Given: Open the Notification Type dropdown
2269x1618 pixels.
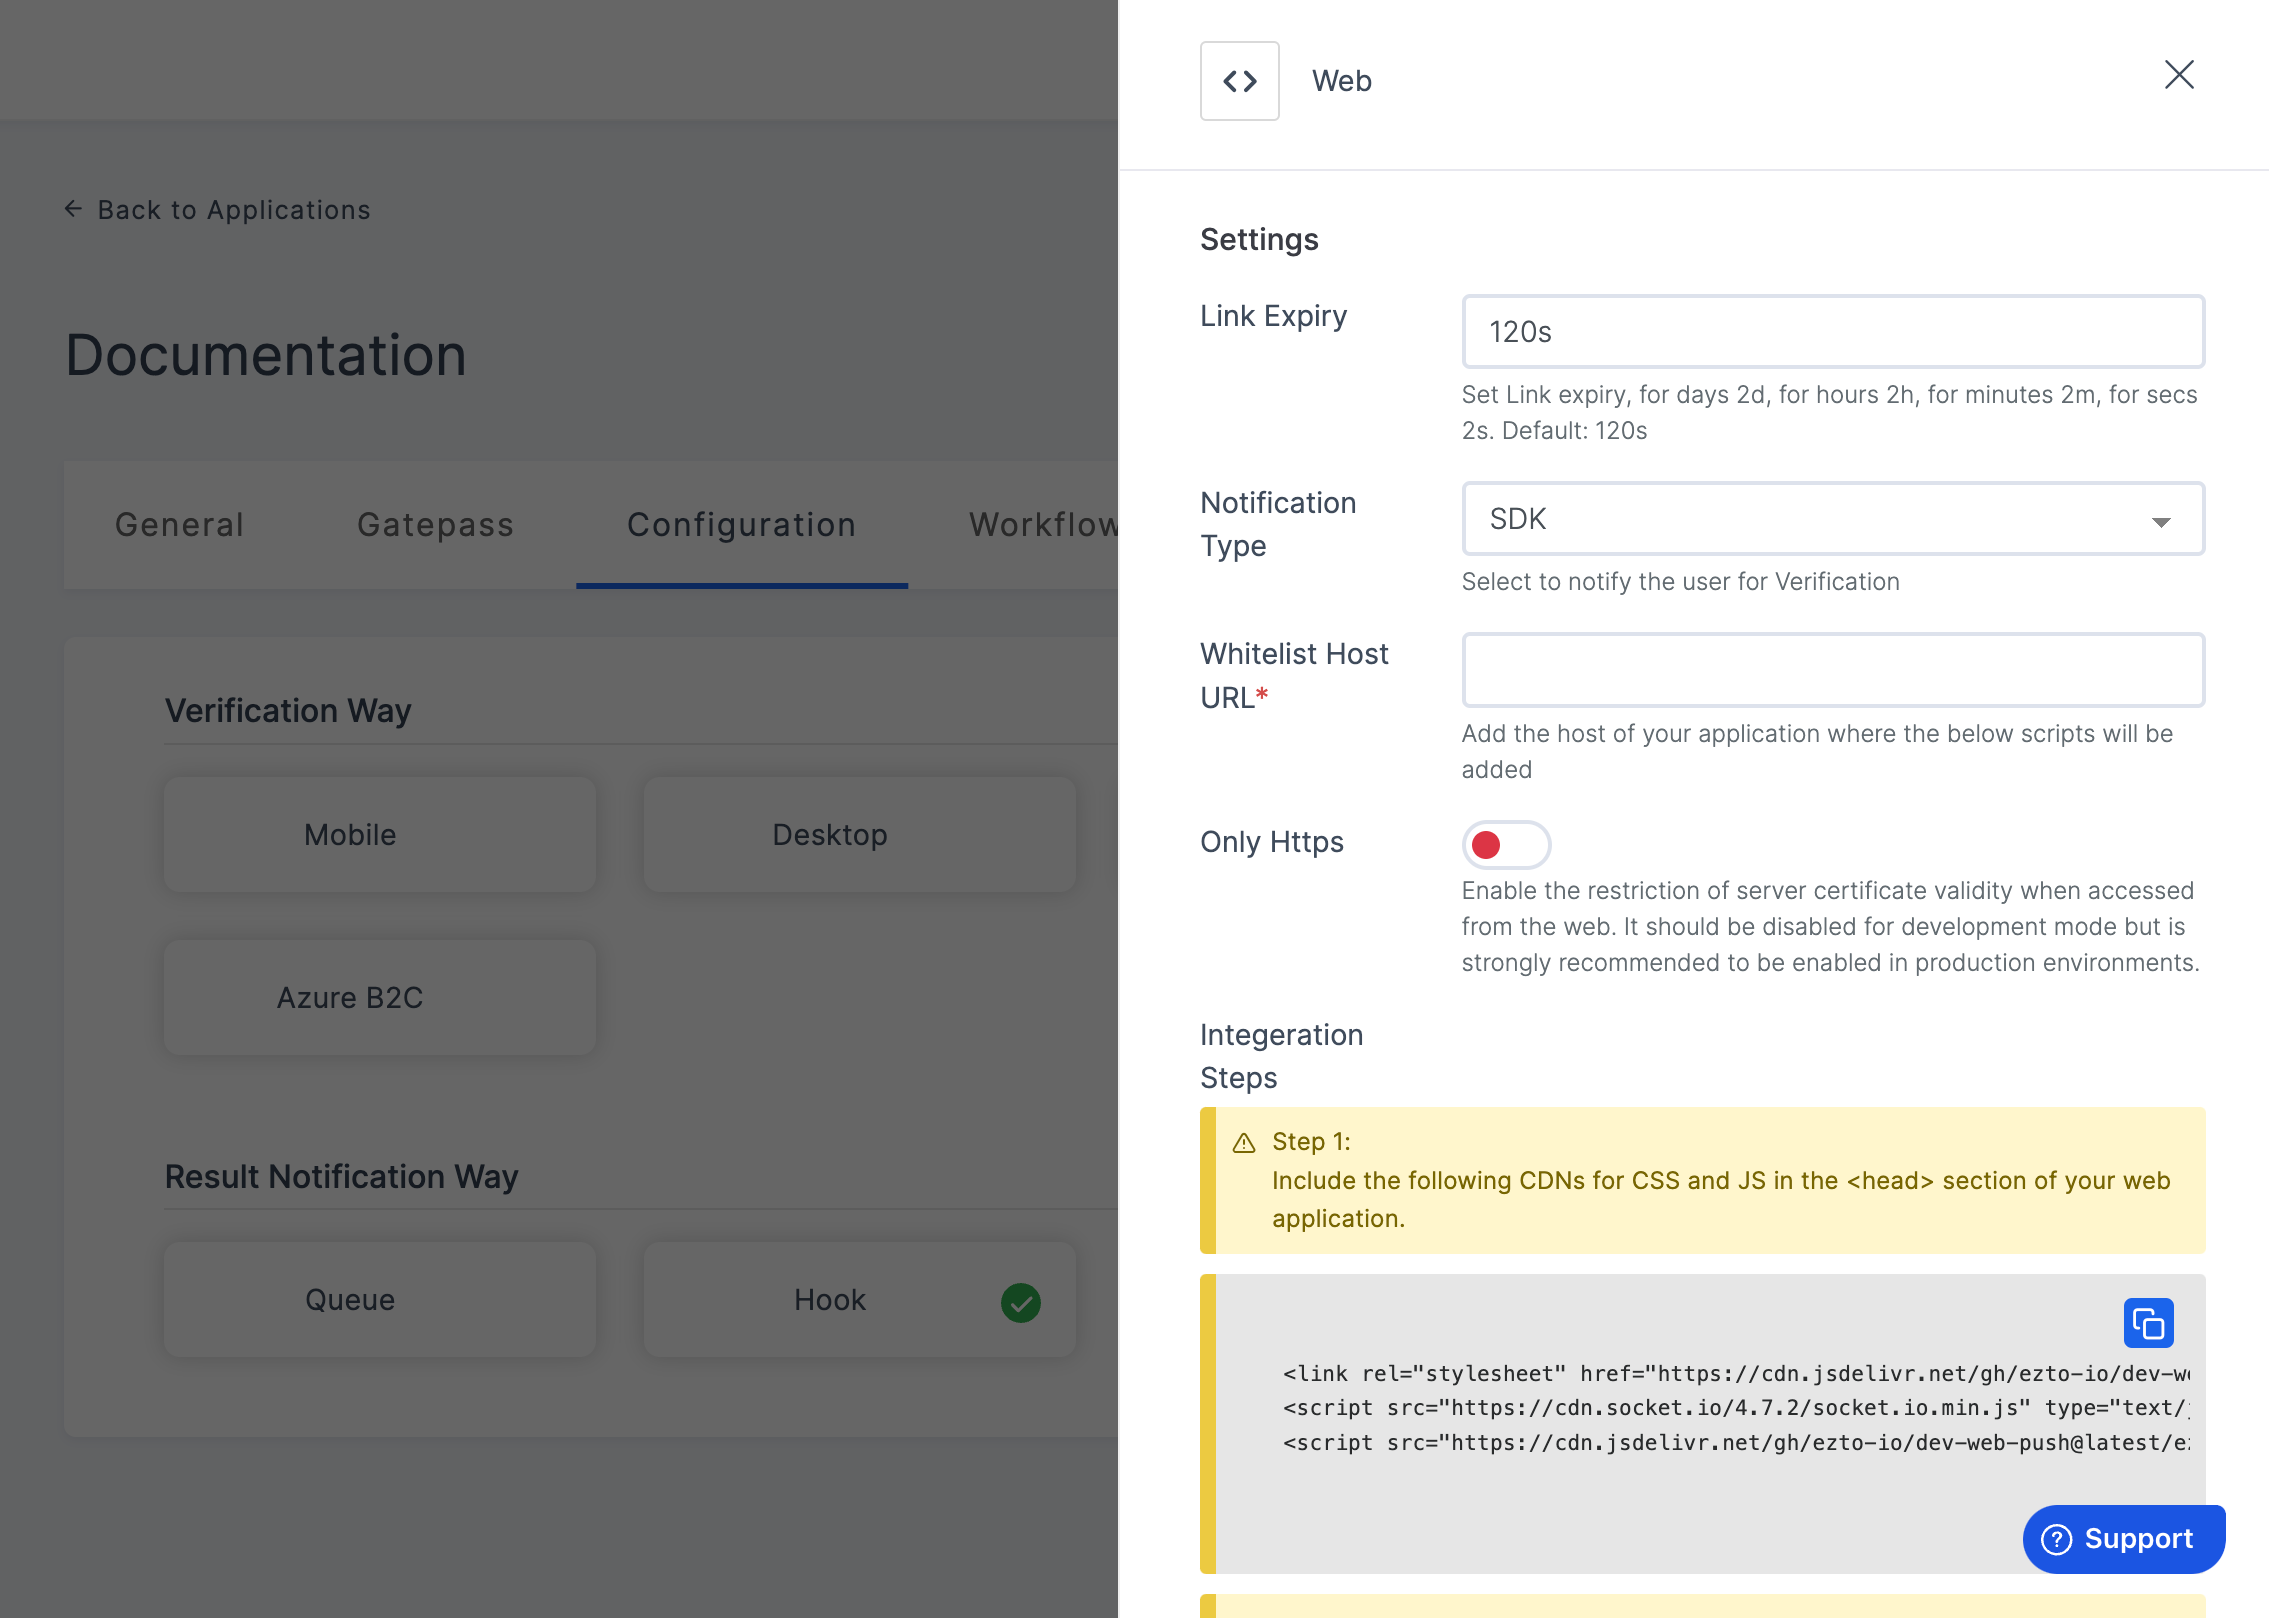Looking at the screenshot, I should point(1831,518).
